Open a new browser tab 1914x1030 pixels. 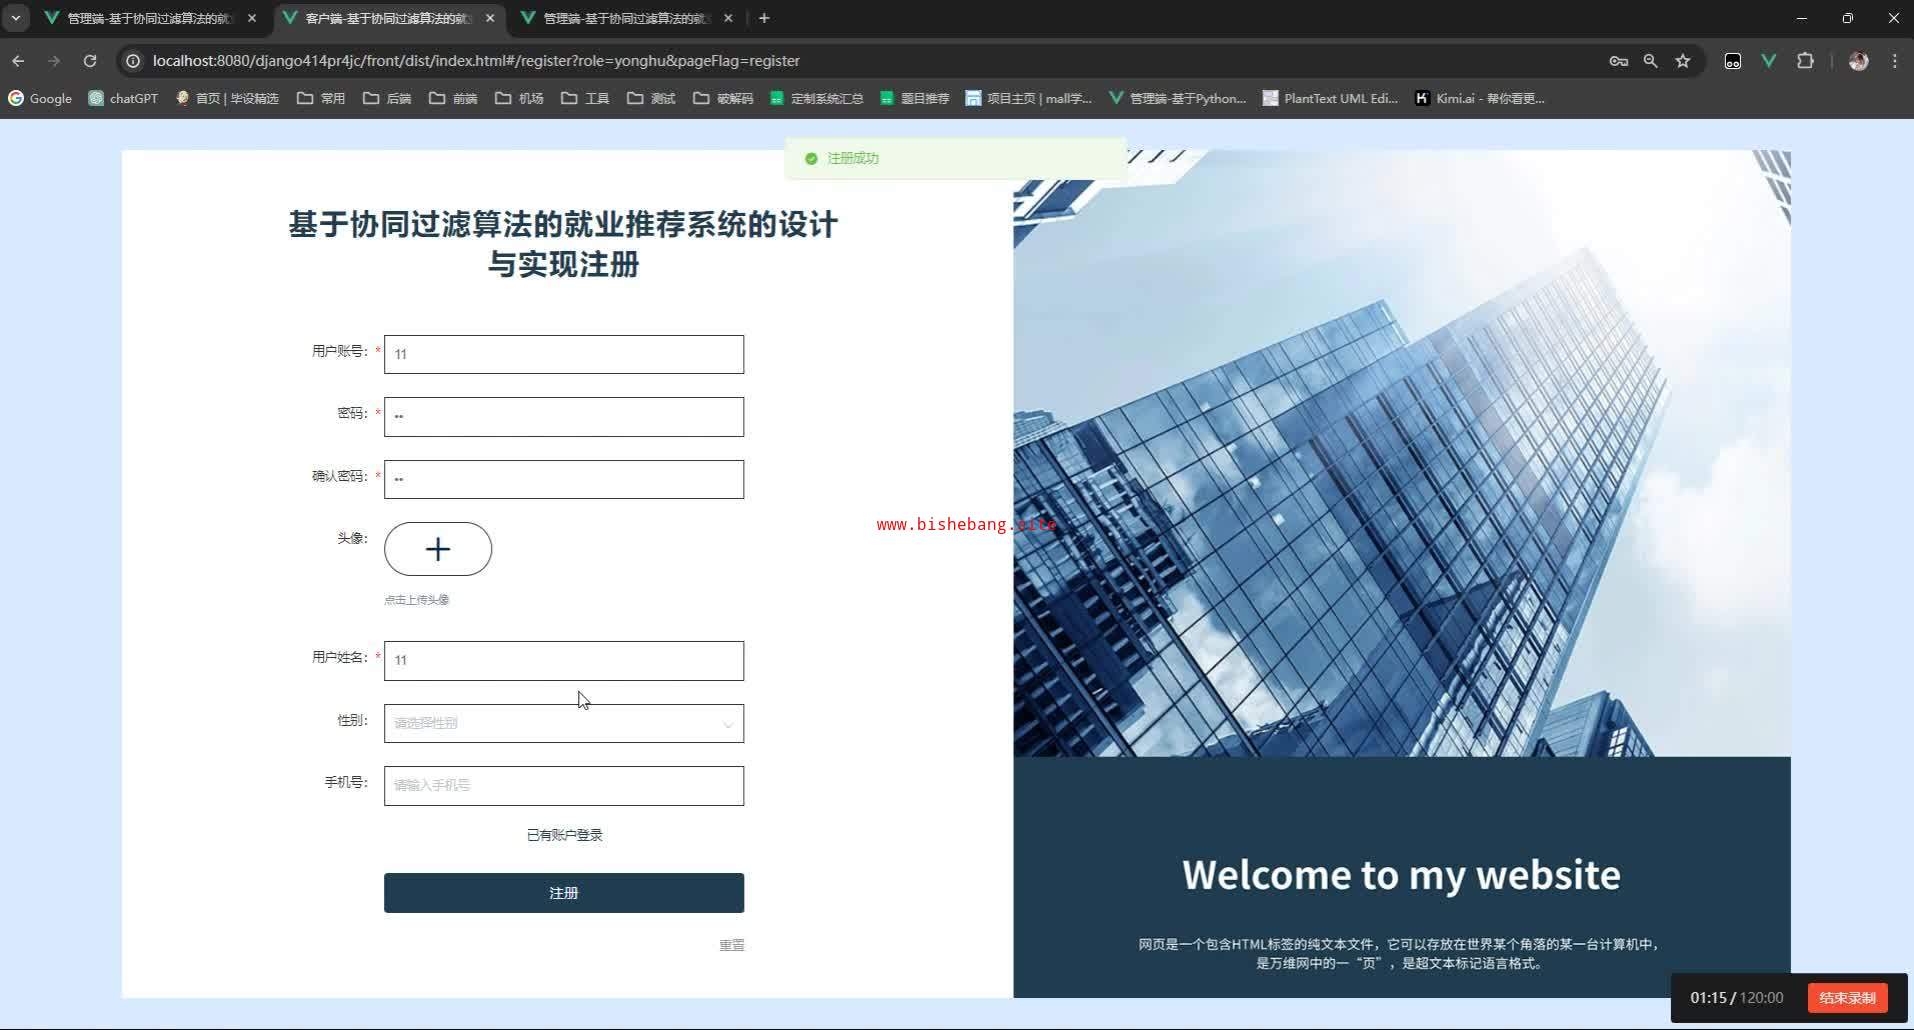(x=764, y=18)
